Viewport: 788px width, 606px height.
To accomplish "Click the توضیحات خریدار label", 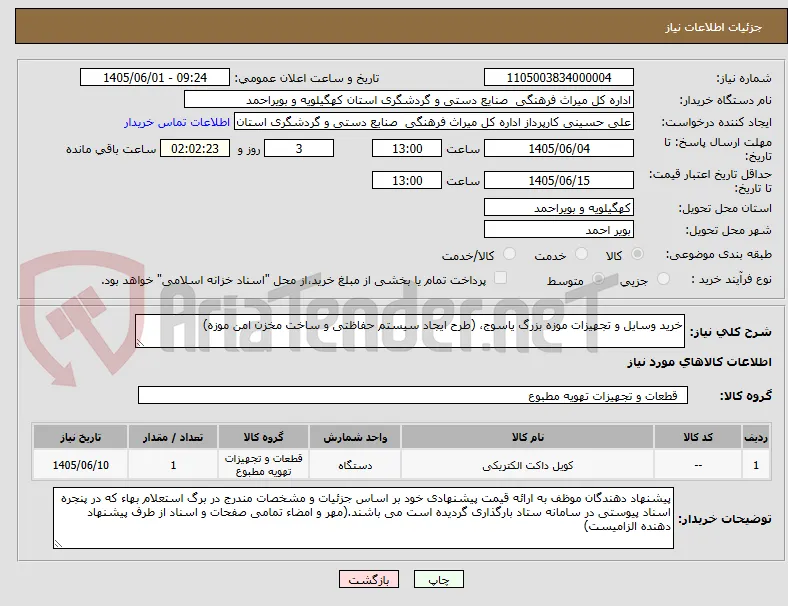I will point(725,519).
